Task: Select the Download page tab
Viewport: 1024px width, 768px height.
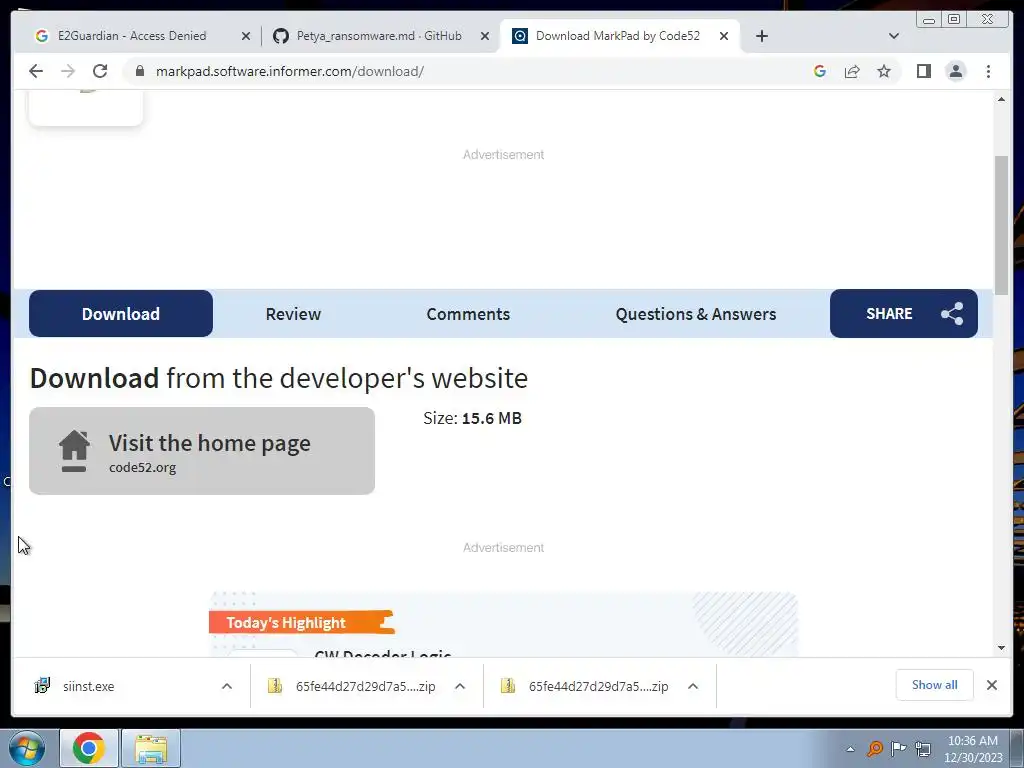Action: pyautogui.click(x=121, y=313)
